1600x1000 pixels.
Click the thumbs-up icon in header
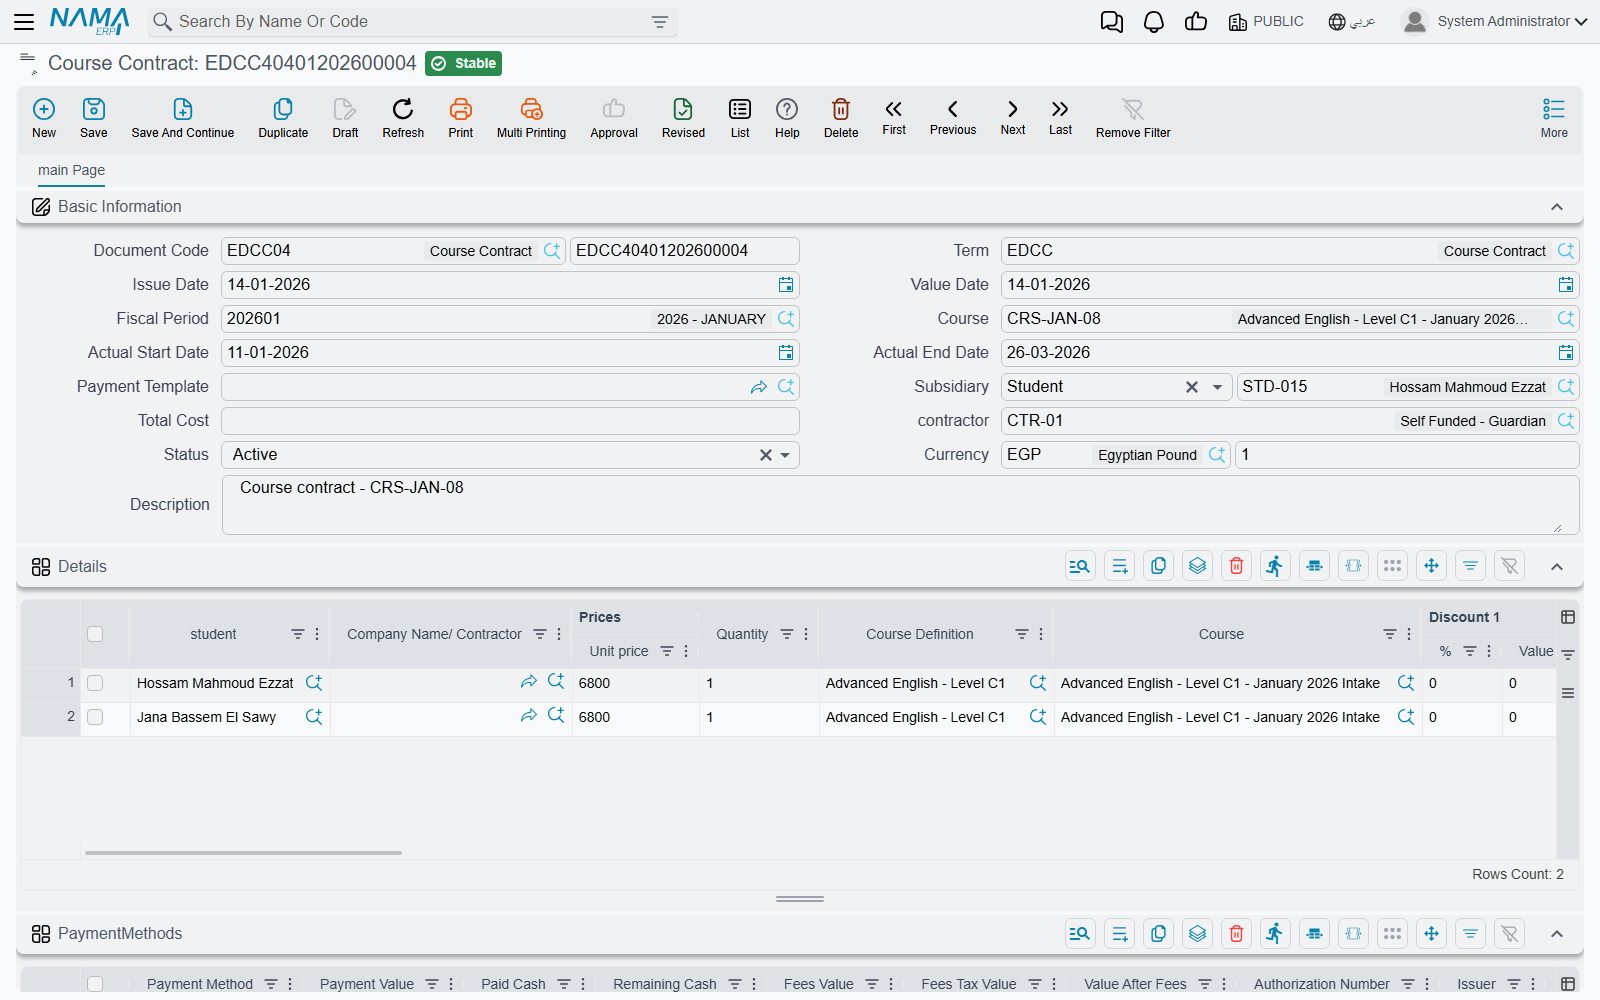[1196, 22]
